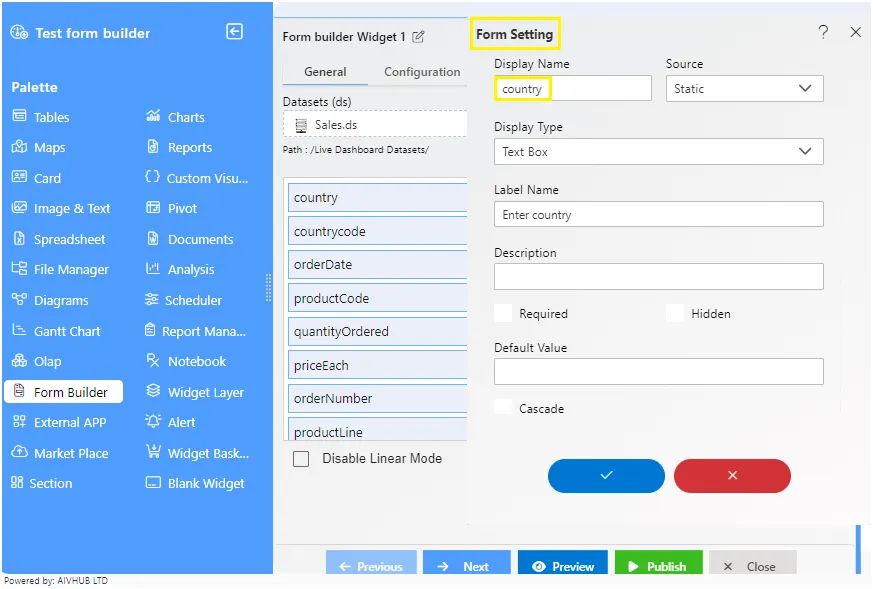Open the Documents palette item
Viewport: 873px width, 589px height.
tap(189, 239)
